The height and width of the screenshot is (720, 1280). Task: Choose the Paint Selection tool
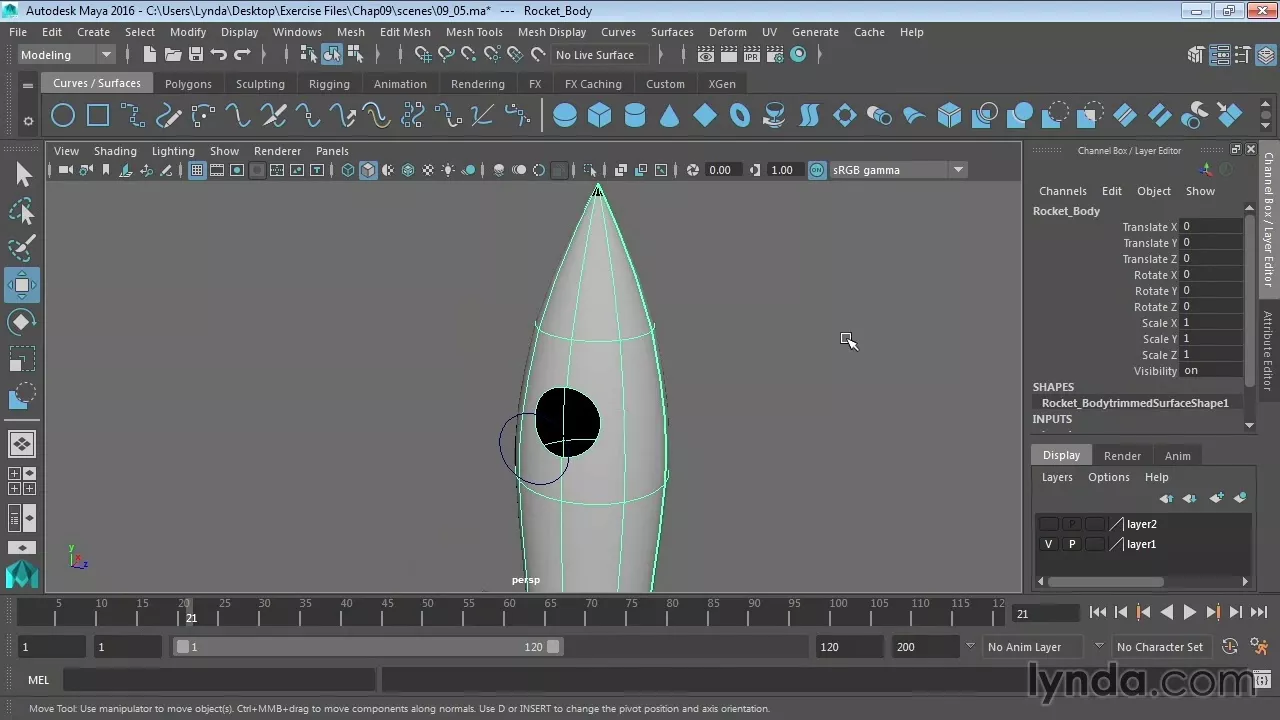pyautogui.click(x=22, y=247)
